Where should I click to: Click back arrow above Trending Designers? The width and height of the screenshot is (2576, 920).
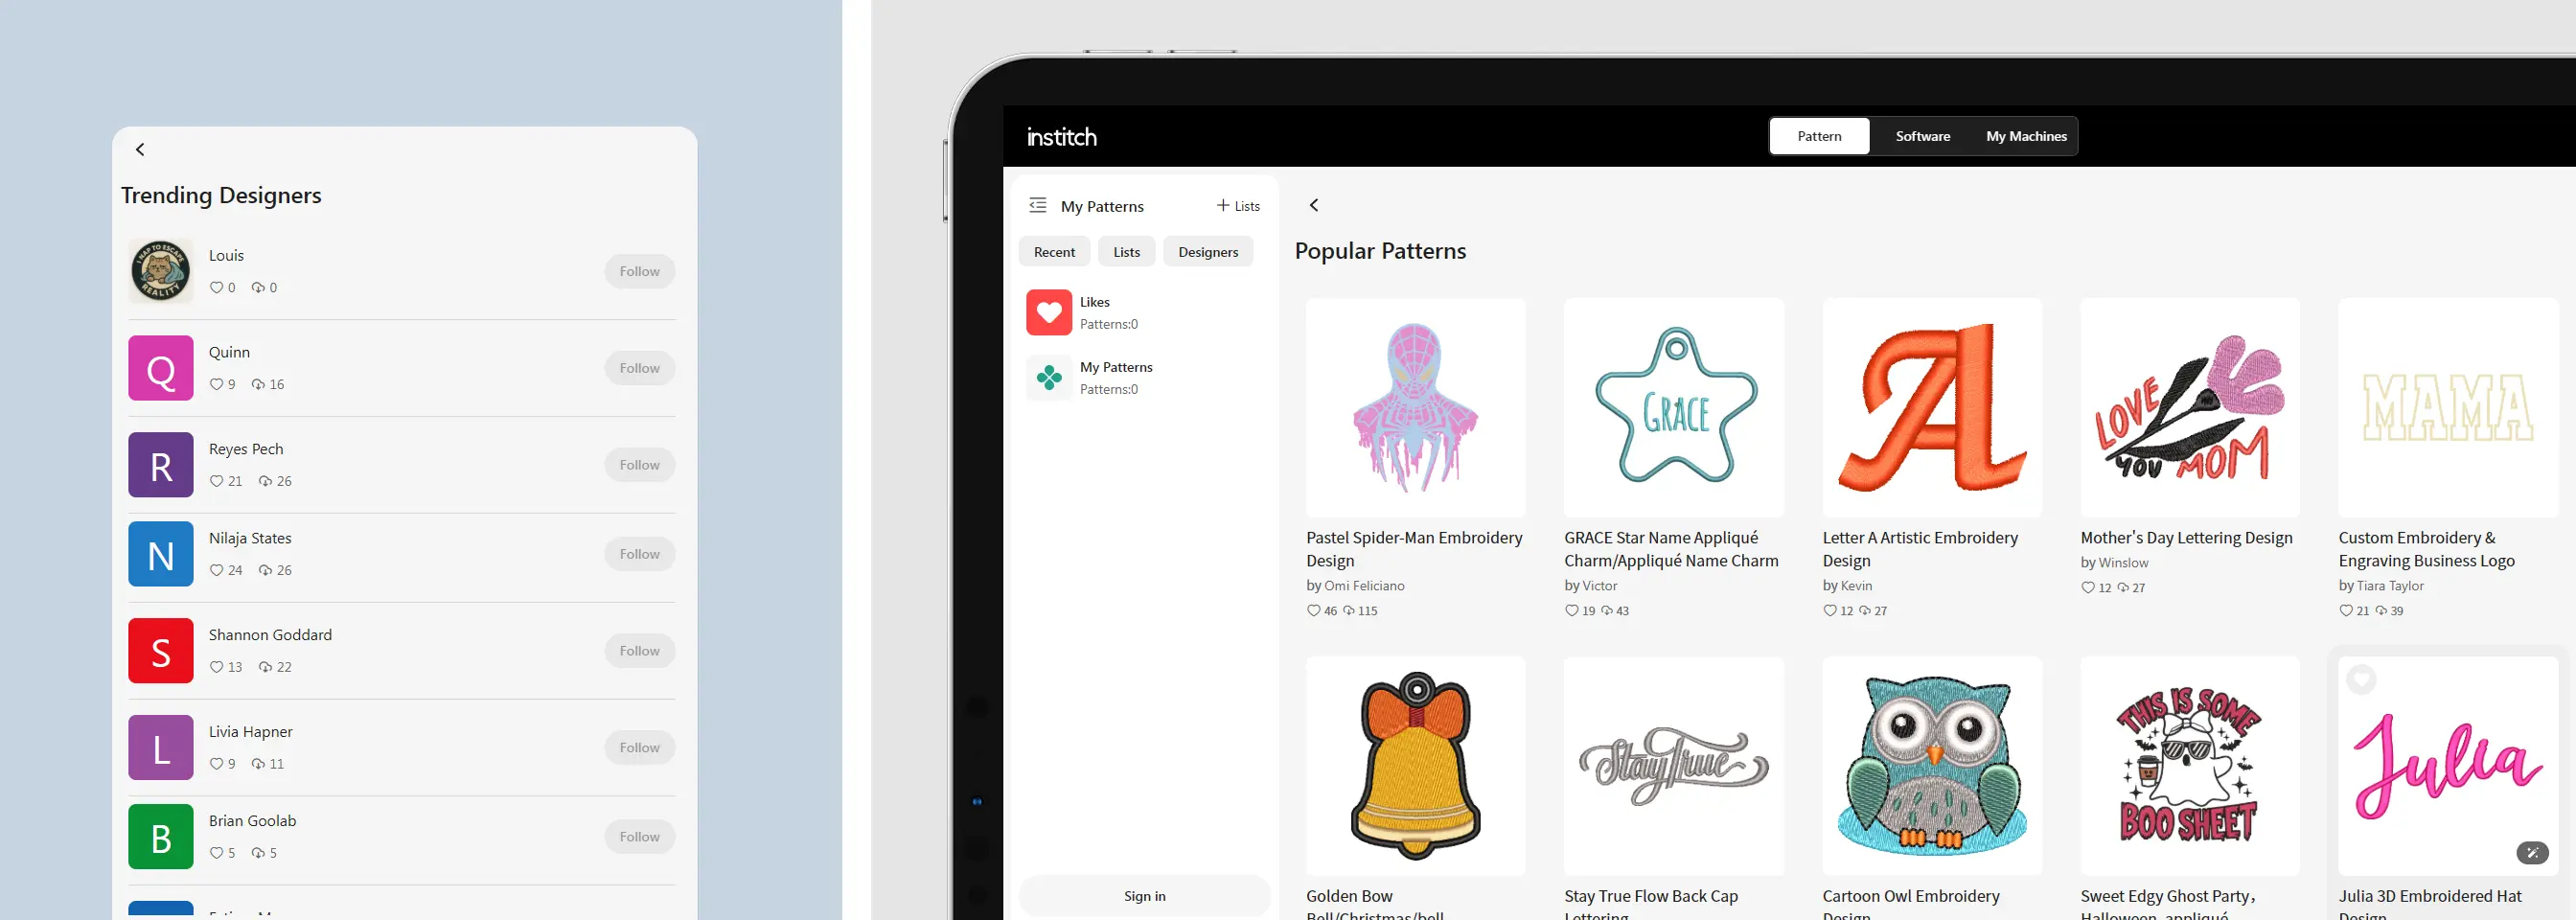[x=140, y=150]
